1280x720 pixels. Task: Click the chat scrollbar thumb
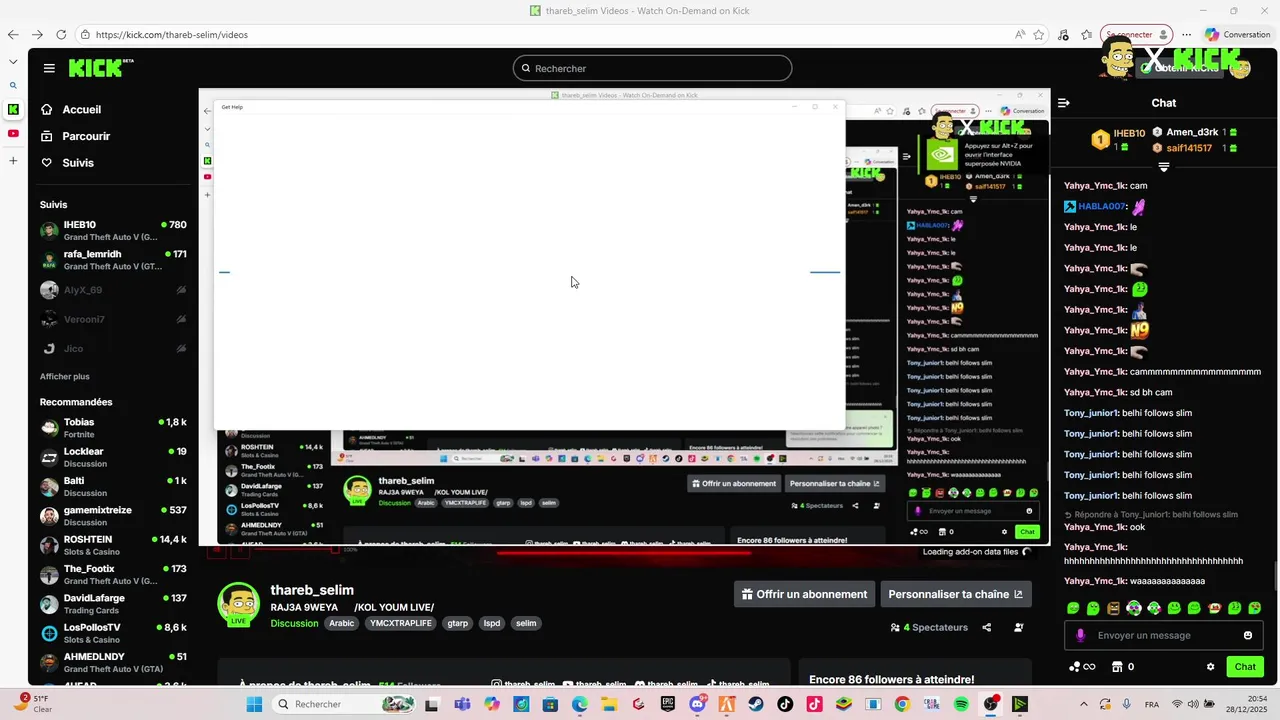pos(1275,577)
